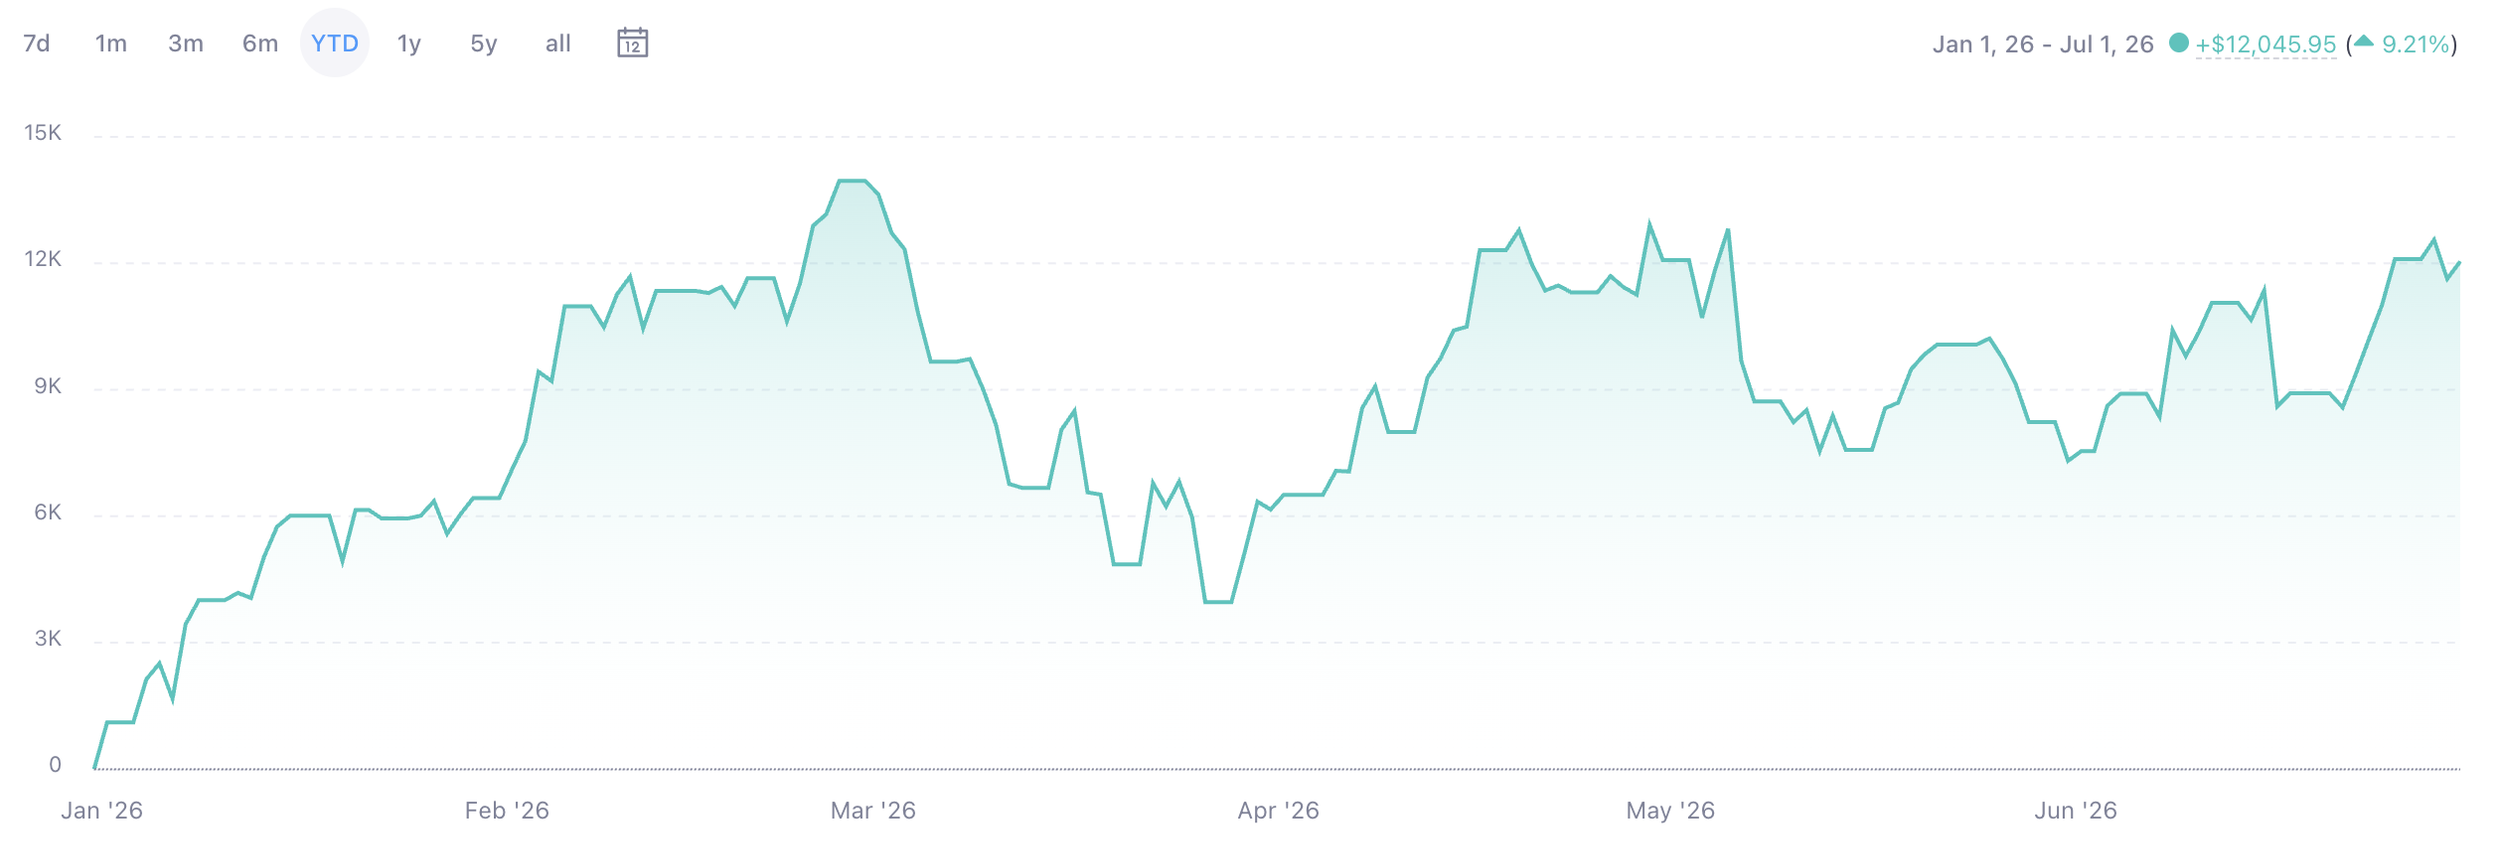Choose the 3m range option

click(x=186, y=43)
